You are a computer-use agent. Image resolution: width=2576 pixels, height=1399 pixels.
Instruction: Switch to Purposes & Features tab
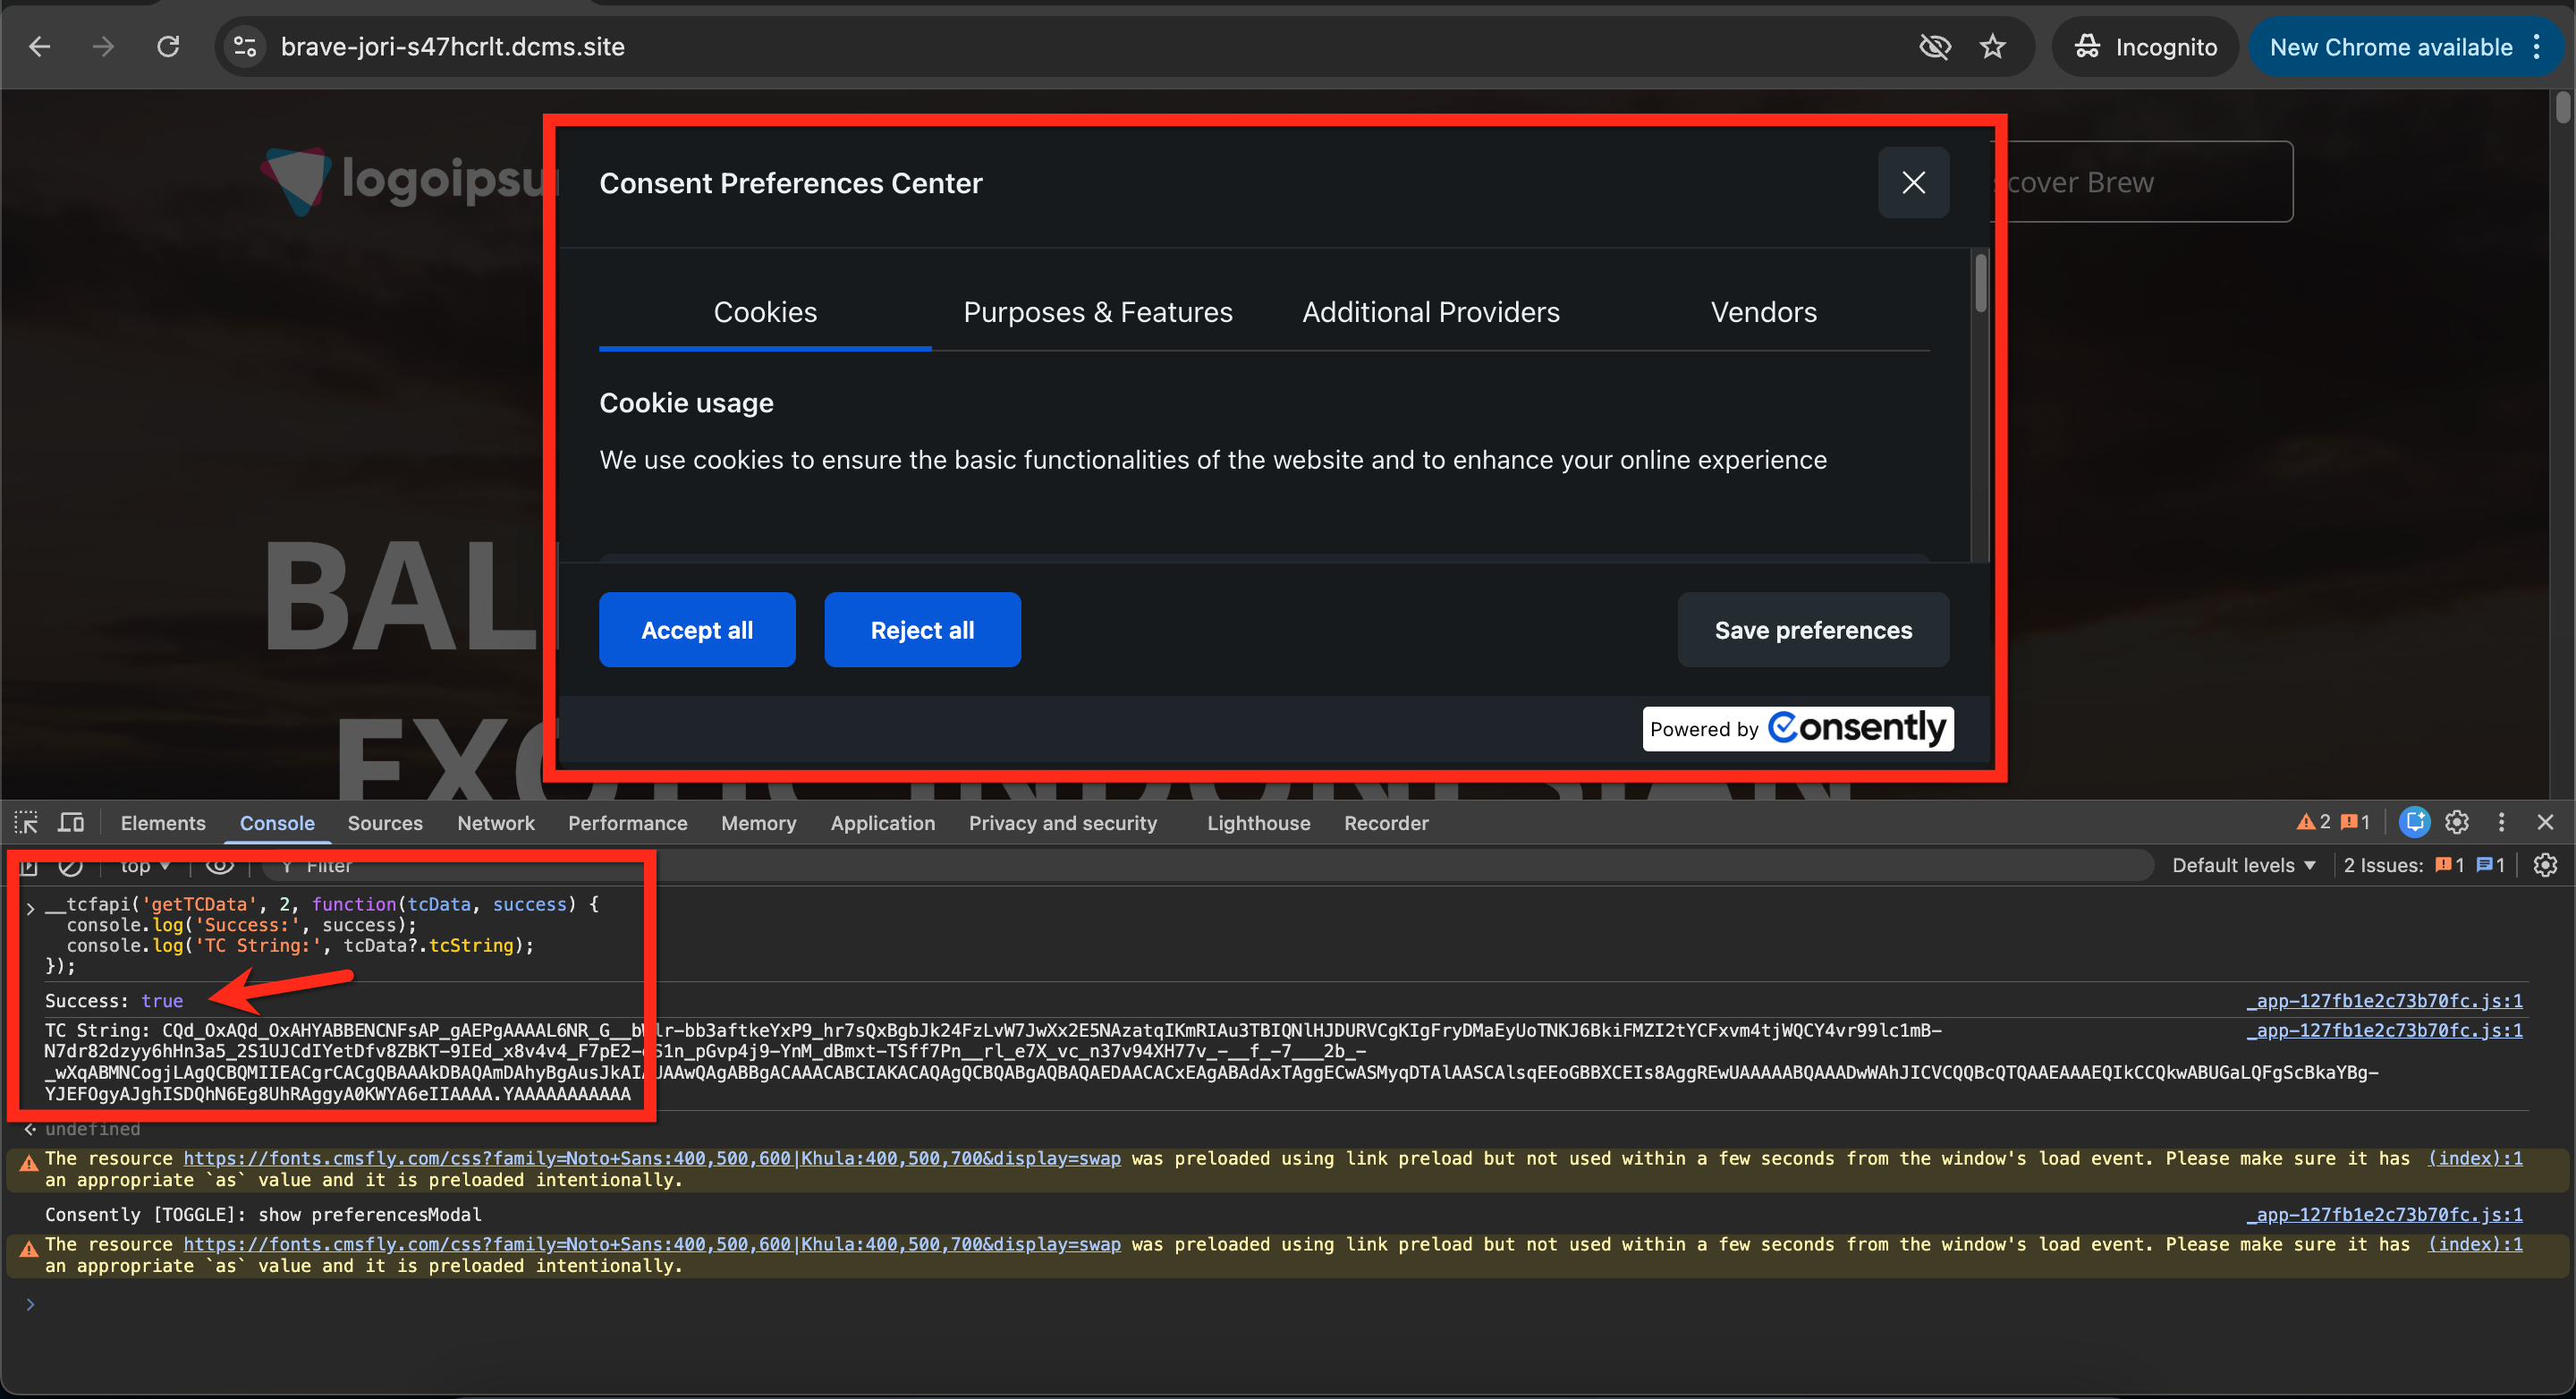pos(1097,312)
